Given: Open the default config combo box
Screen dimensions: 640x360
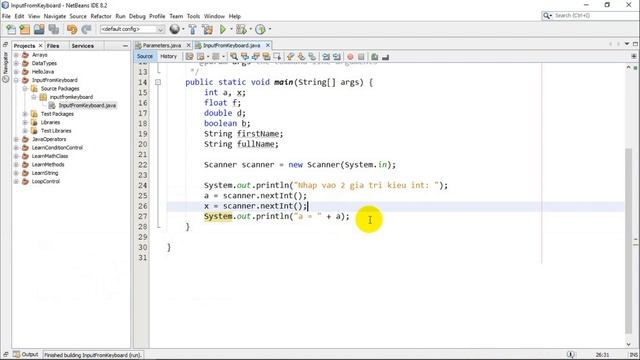Looking at the screenshot, I should [x=132, y=29].
